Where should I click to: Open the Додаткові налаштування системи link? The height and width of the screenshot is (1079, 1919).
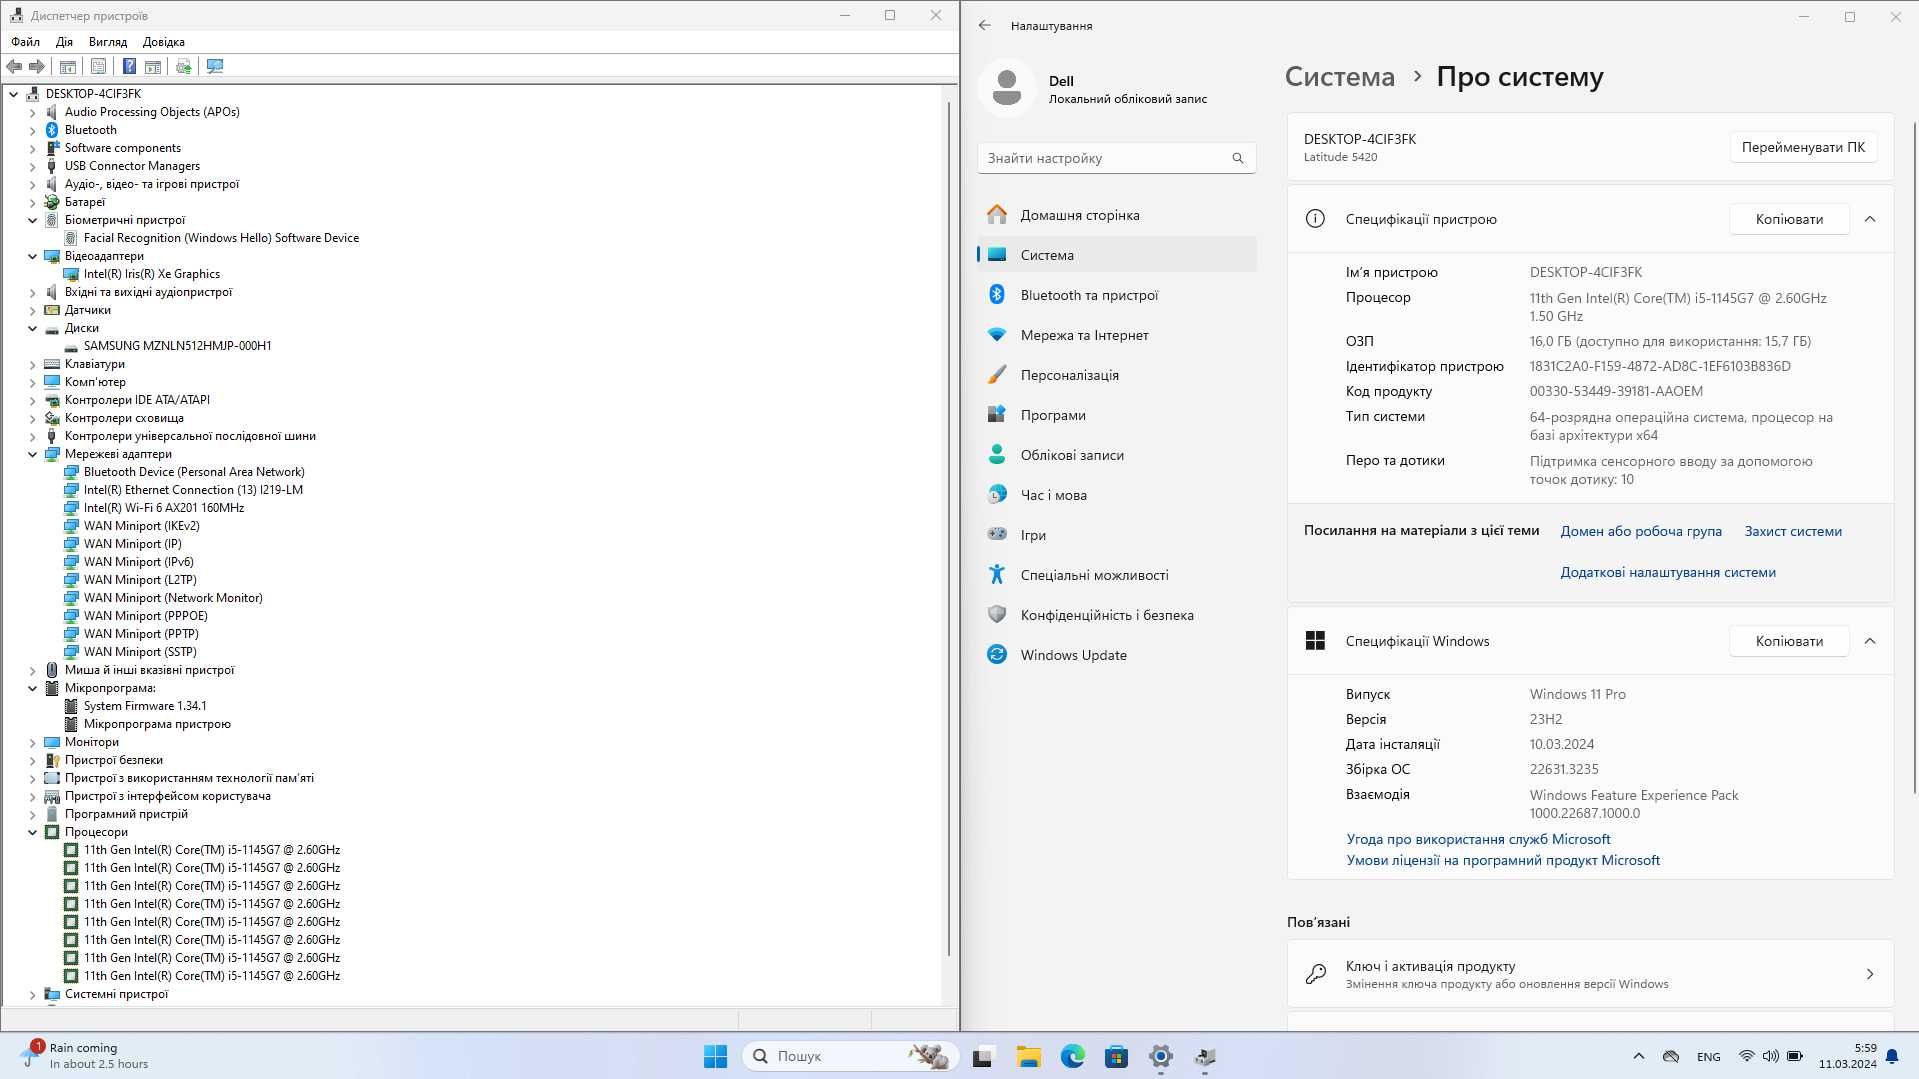pyautogui.click(x=1668, y=572)
